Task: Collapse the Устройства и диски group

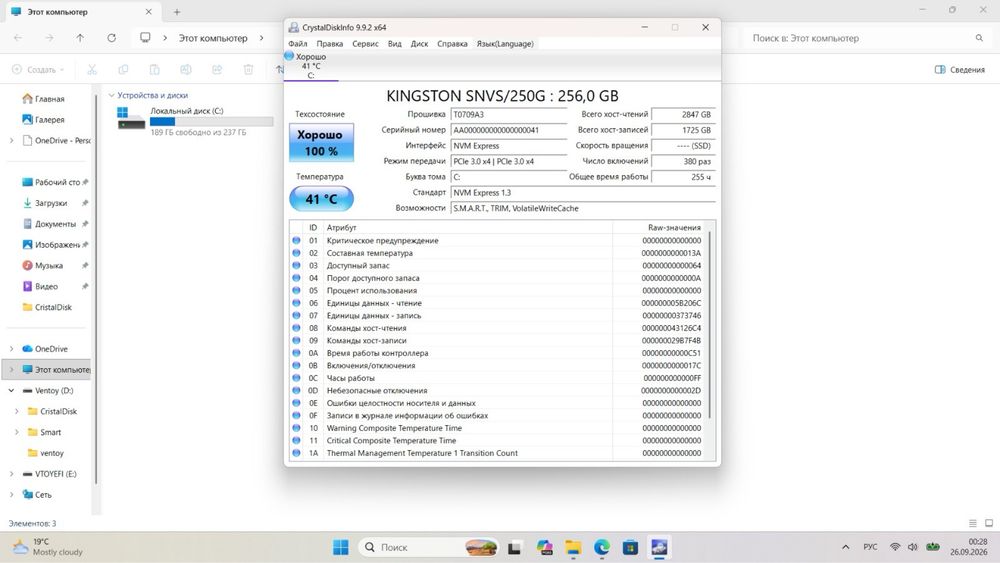Action: click(x=112, y=95)
